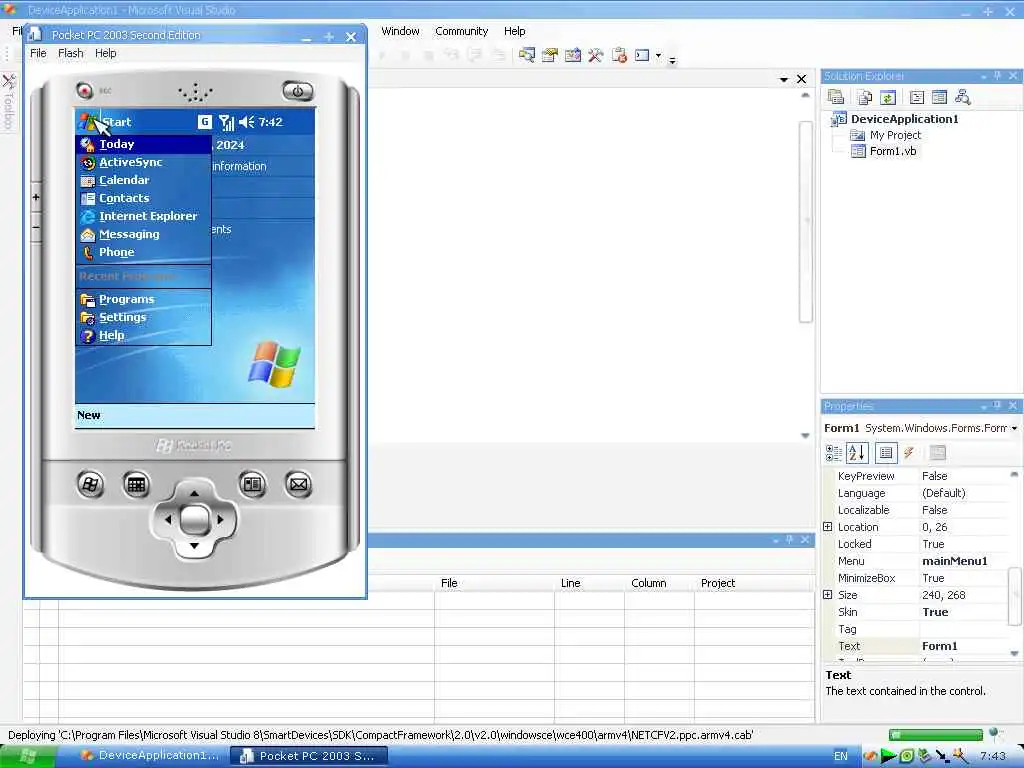Click the D-pad down arrow
The width and height of the screenshot is (1024, 768).
click(194, 545)
